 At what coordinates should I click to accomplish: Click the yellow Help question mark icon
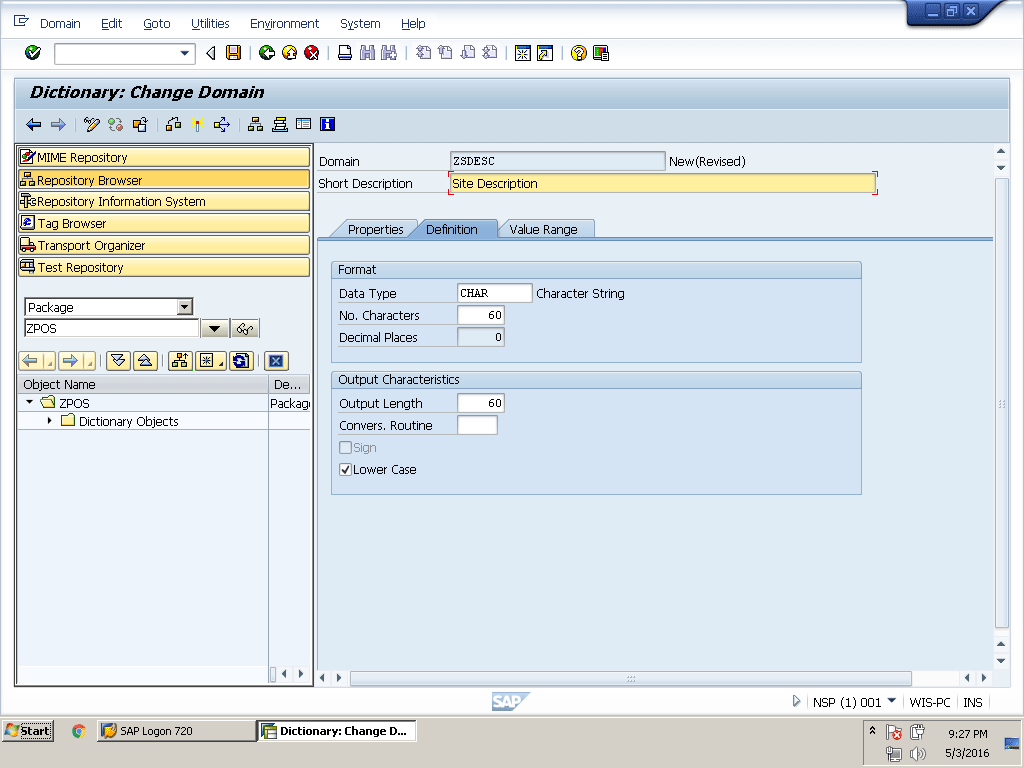(x=578, y=53)
